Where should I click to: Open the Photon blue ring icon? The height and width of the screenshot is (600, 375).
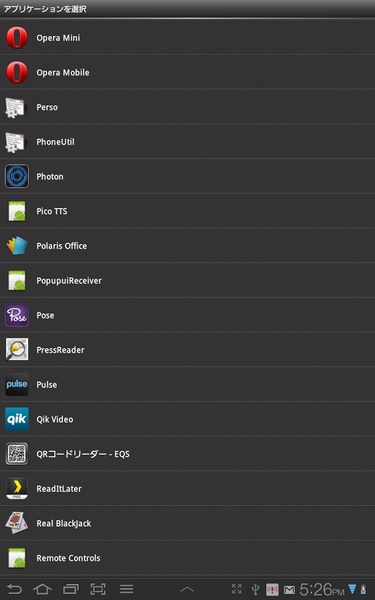click(17, 176)
